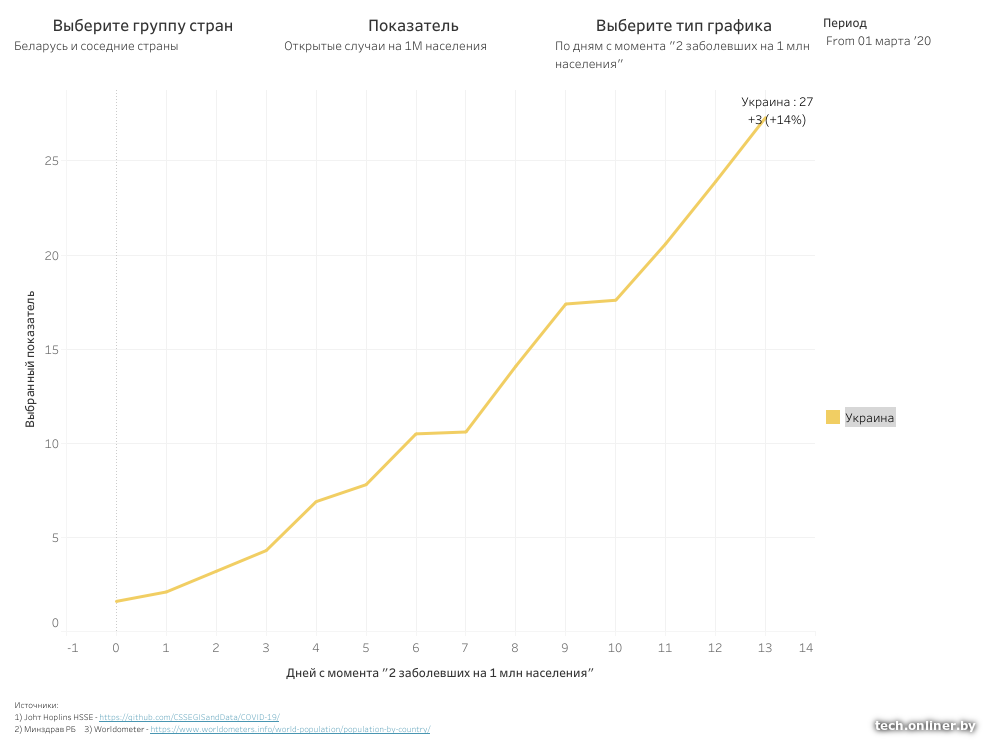This screenshot has height=749, width=999.
Task: Click the Ukraine line point at day 9
Action: (566, 304)
